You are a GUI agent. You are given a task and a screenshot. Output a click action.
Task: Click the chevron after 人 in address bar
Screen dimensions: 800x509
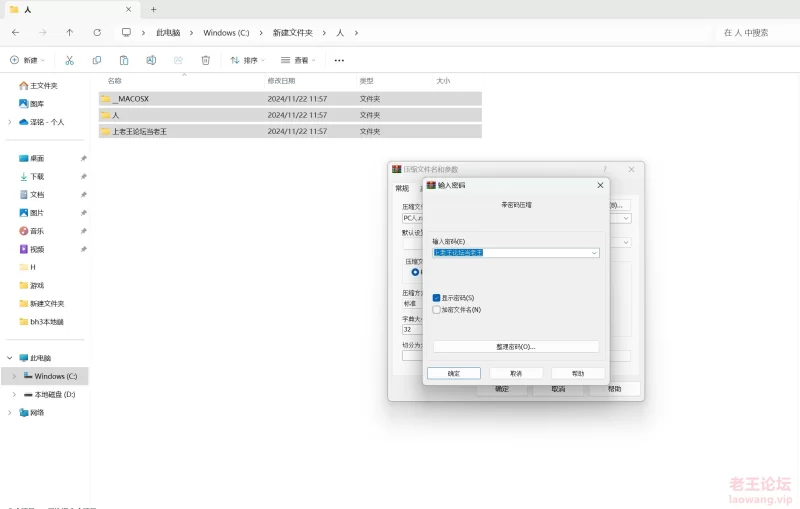point(356,33)
